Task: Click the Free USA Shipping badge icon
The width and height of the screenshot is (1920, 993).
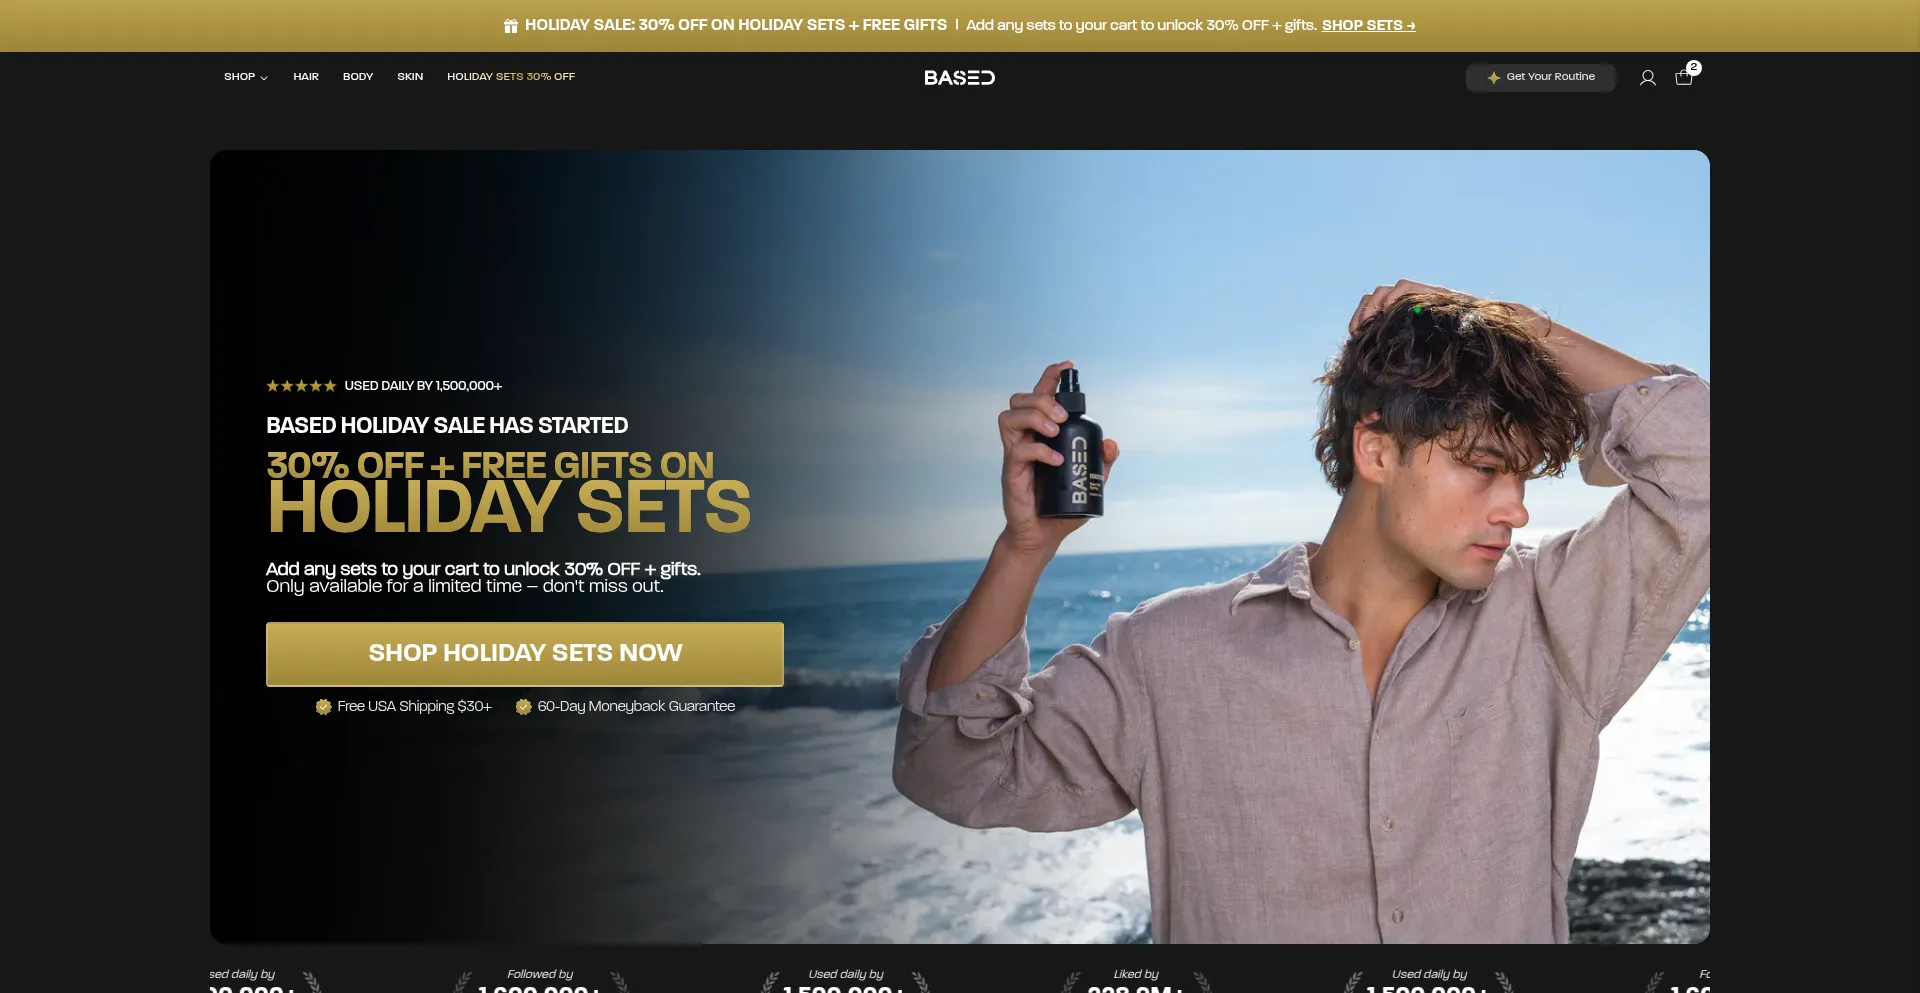Action: 323,707
